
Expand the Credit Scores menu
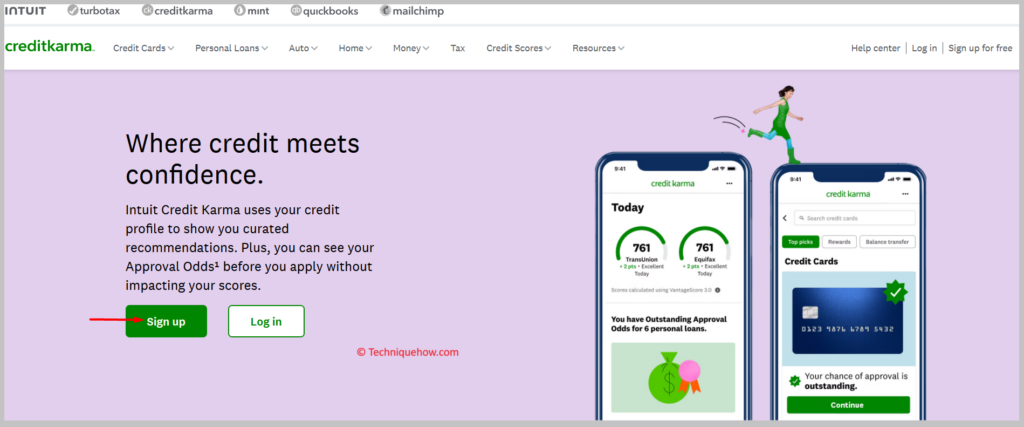(x=519, y=48)
